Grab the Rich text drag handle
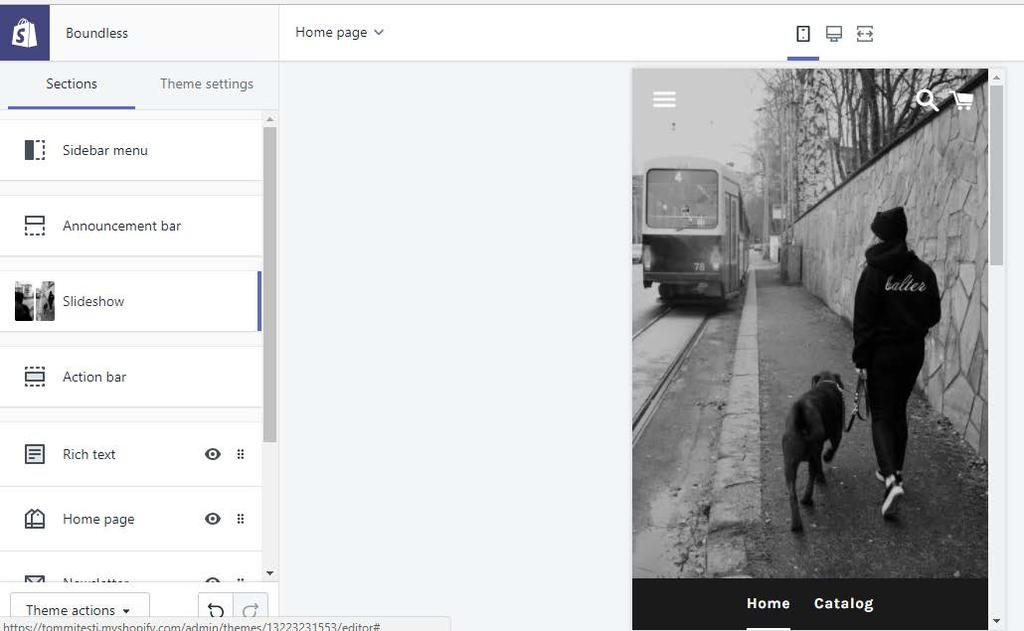This screenshot has width=1024, height=631. (240, 454)
